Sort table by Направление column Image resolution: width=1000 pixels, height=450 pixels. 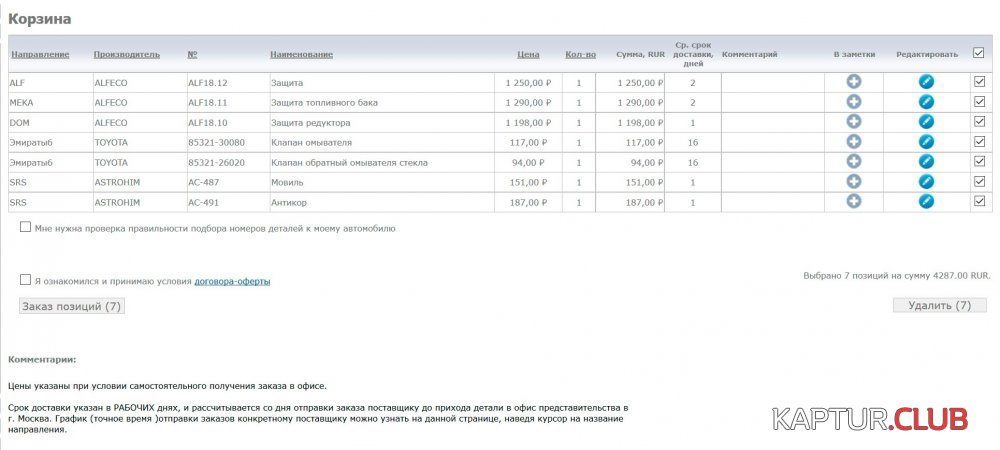(39, 54)
